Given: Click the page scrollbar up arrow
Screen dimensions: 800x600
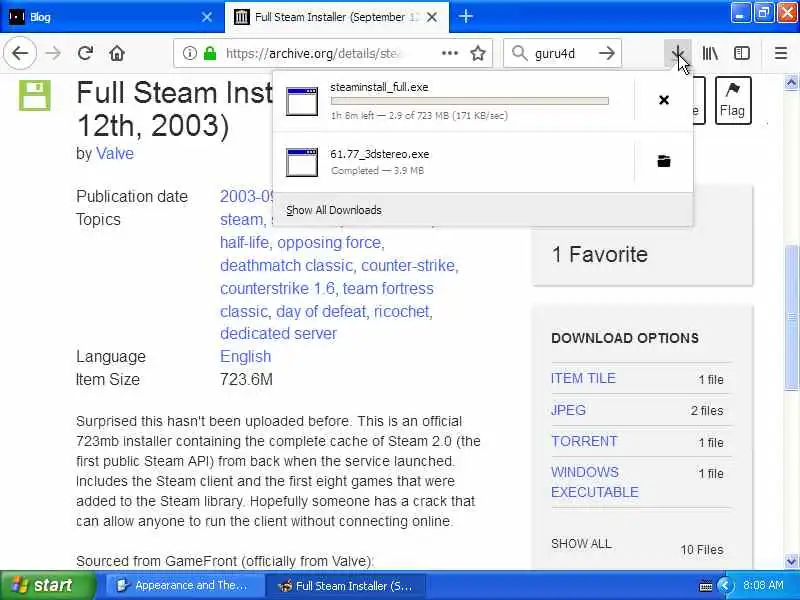Looking at the screenshot, I should click(791, 82).
